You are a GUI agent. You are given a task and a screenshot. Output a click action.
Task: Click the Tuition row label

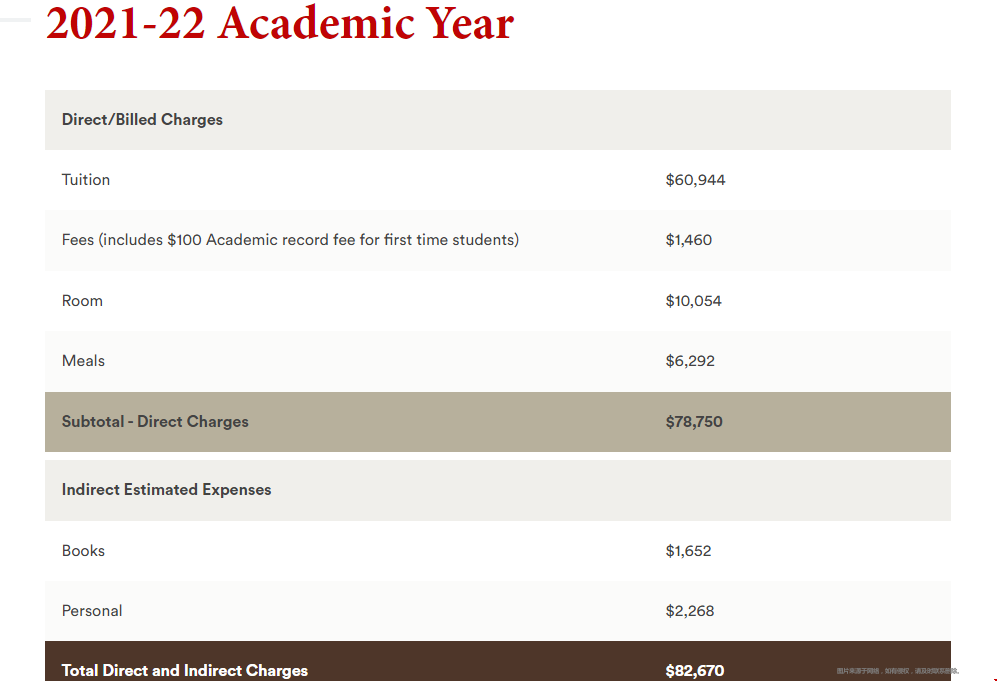click(x=86, y=180)
